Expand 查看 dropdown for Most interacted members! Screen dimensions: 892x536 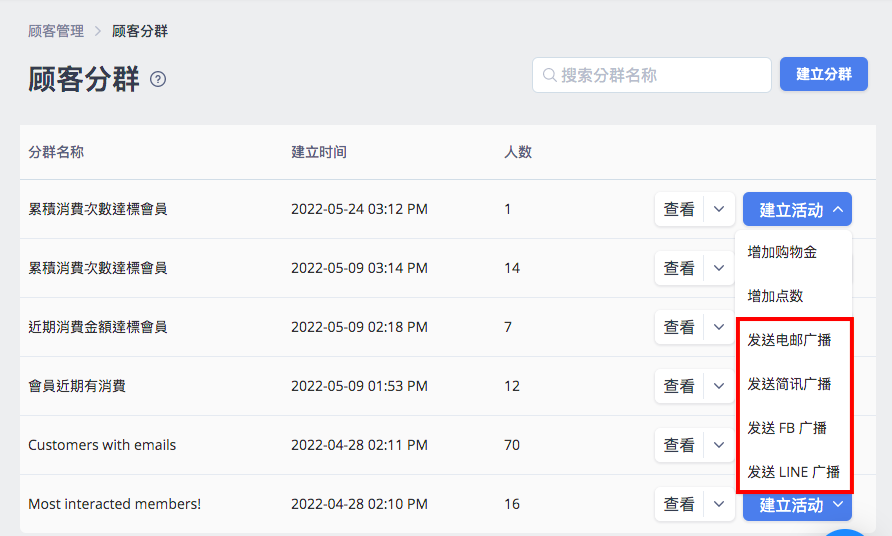(719, 504)
